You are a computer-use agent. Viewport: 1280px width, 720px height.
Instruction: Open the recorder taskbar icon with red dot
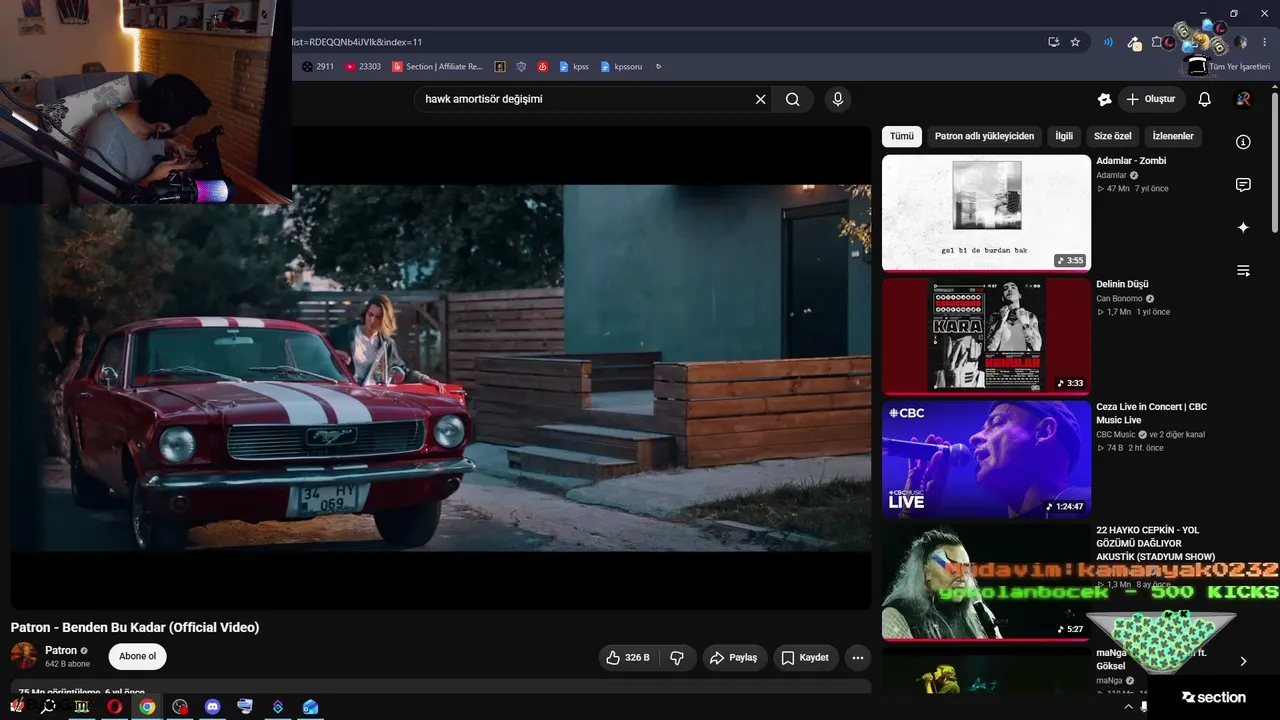(x=180, y=707)
